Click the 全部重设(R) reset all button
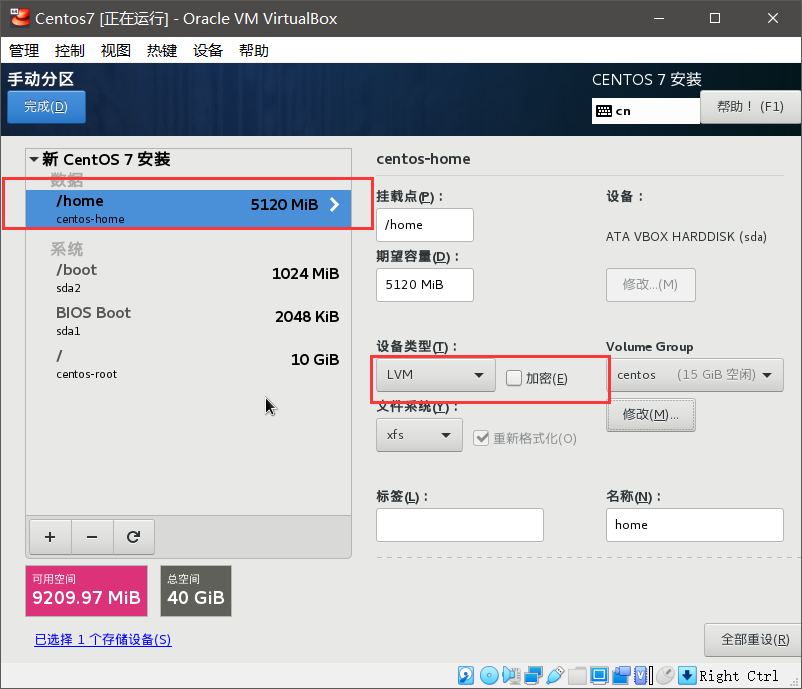Viewport: 802px width, 689px height. click(753, 639)
